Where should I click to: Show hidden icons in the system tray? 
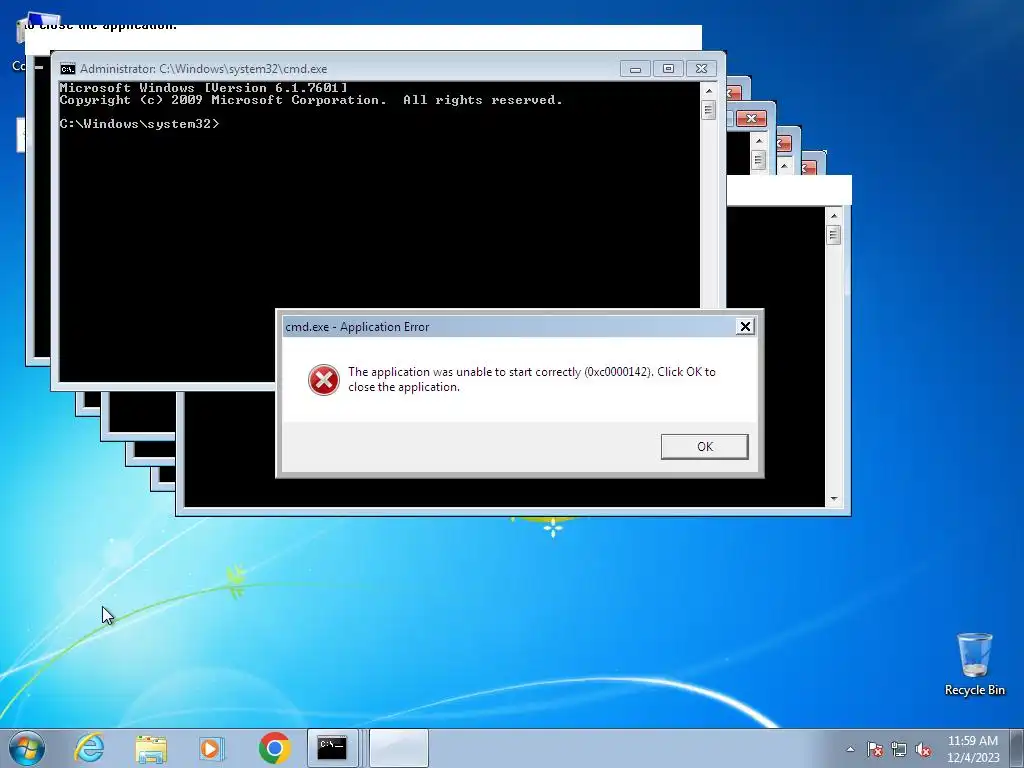850,749
